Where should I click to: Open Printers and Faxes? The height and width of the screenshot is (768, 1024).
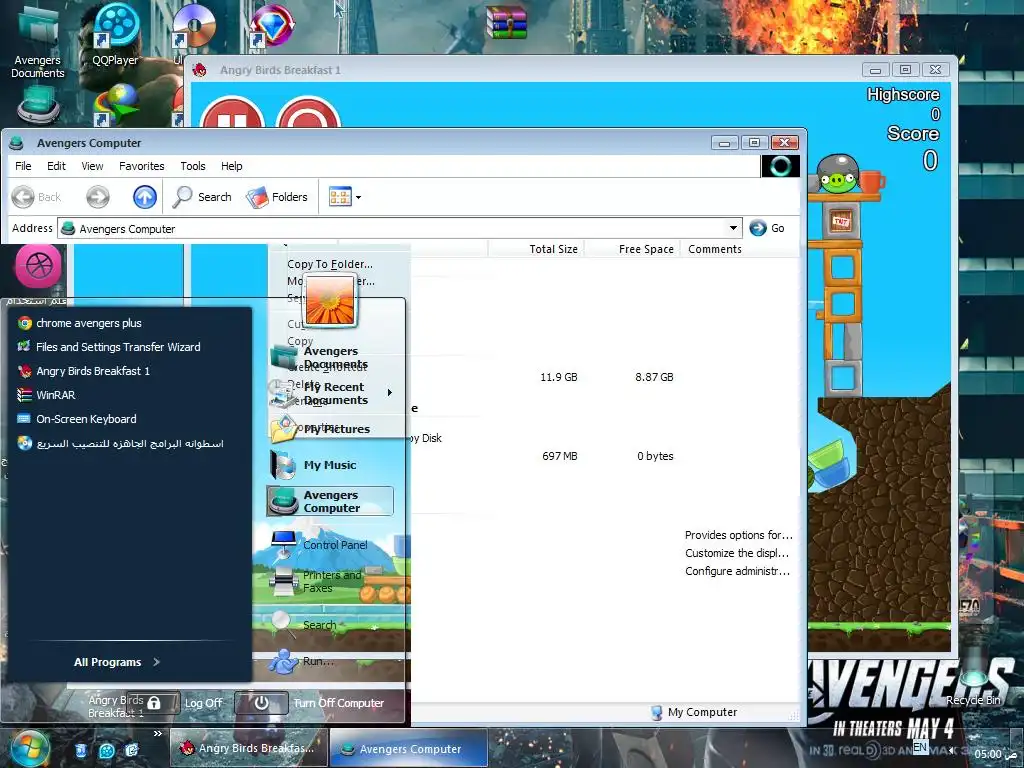click(x=332, y=581)
